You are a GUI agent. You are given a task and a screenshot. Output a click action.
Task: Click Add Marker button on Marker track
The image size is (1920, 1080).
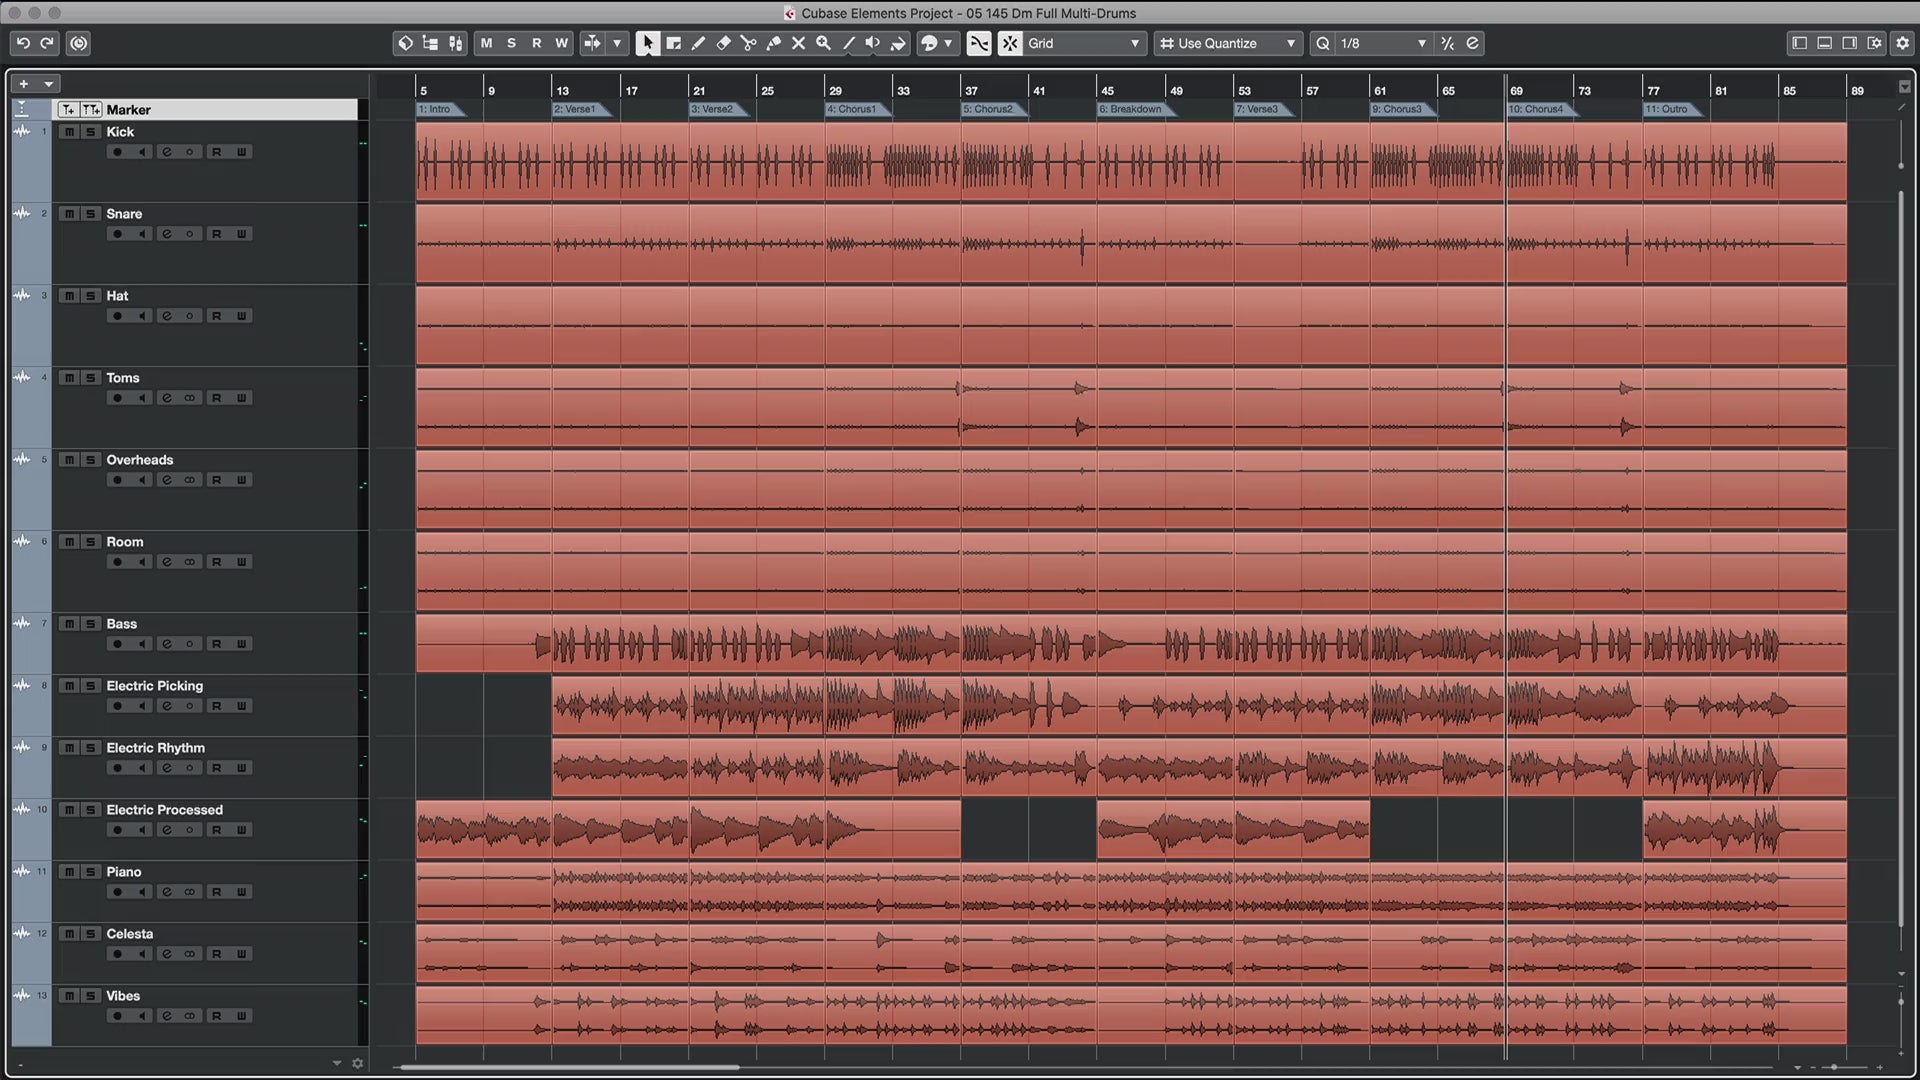(68, 110)
